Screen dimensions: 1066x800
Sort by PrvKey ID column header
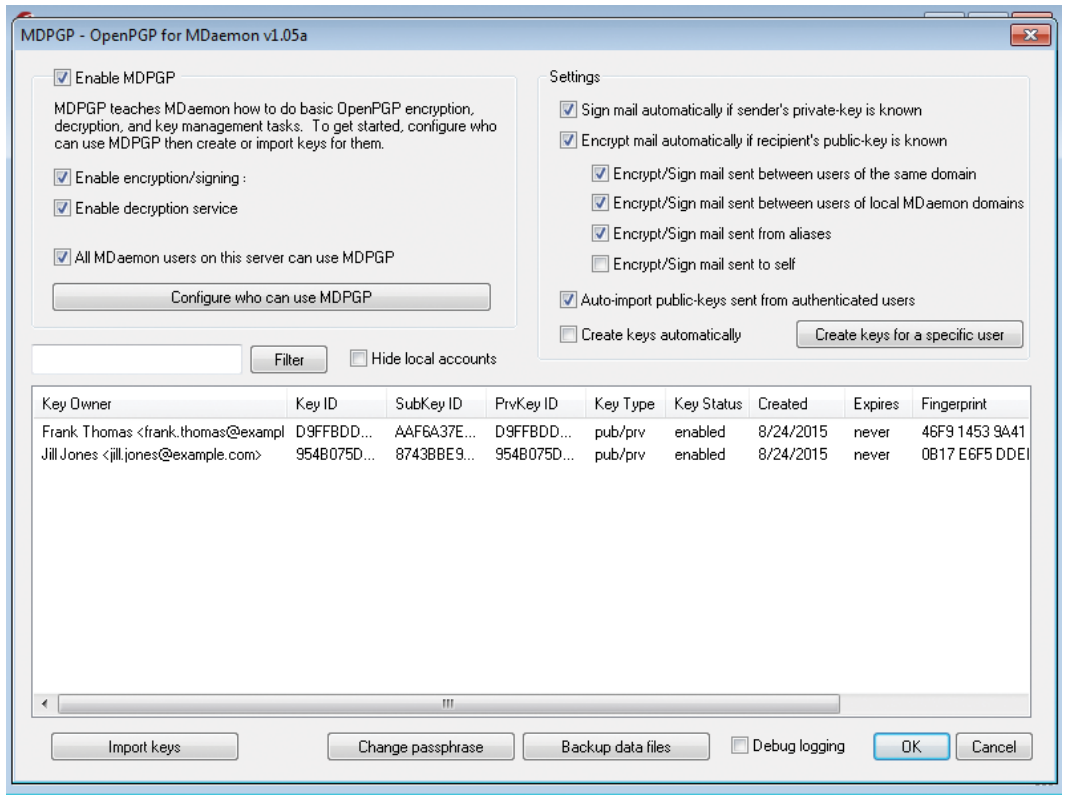[536, 404]
